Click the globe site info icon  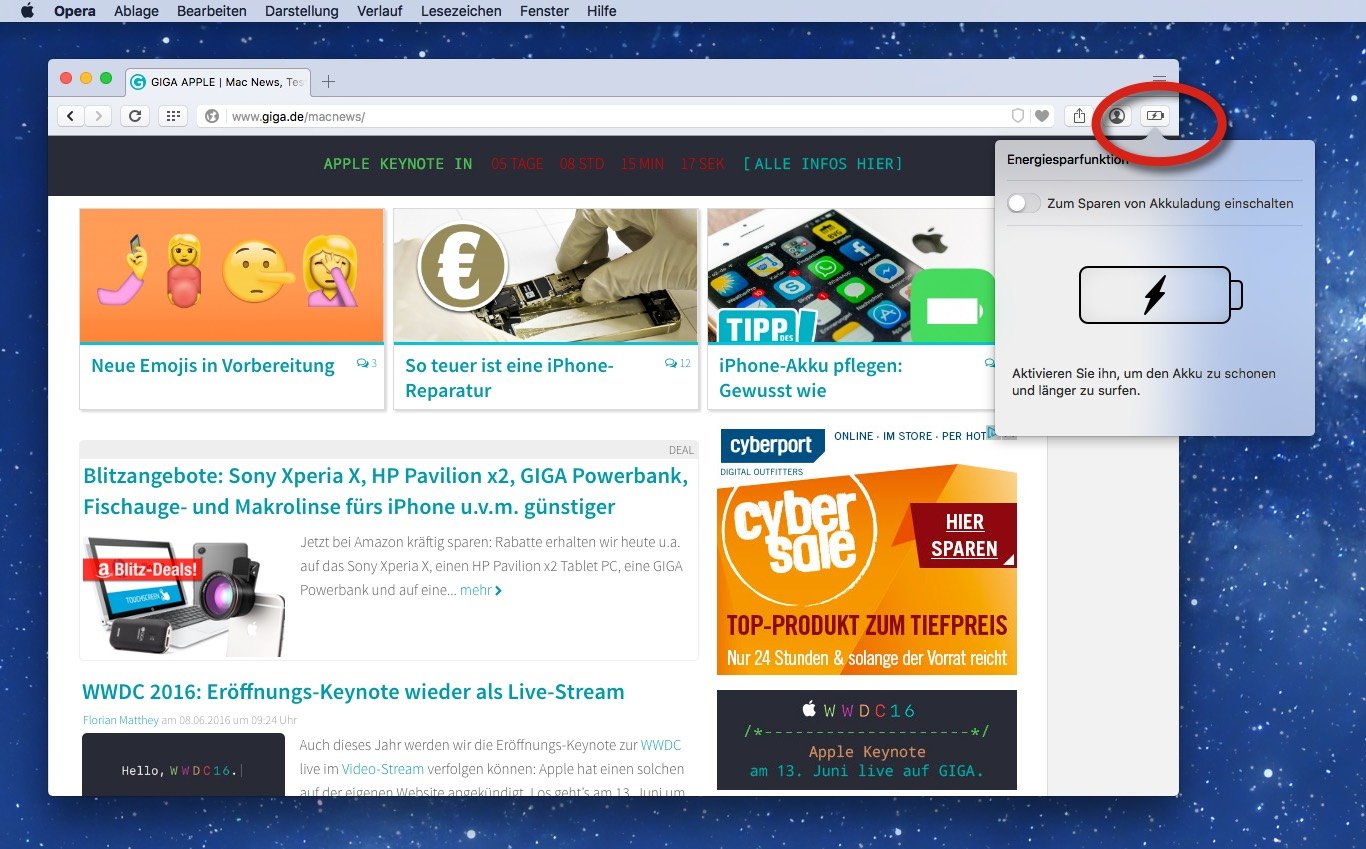click(212, 116)
